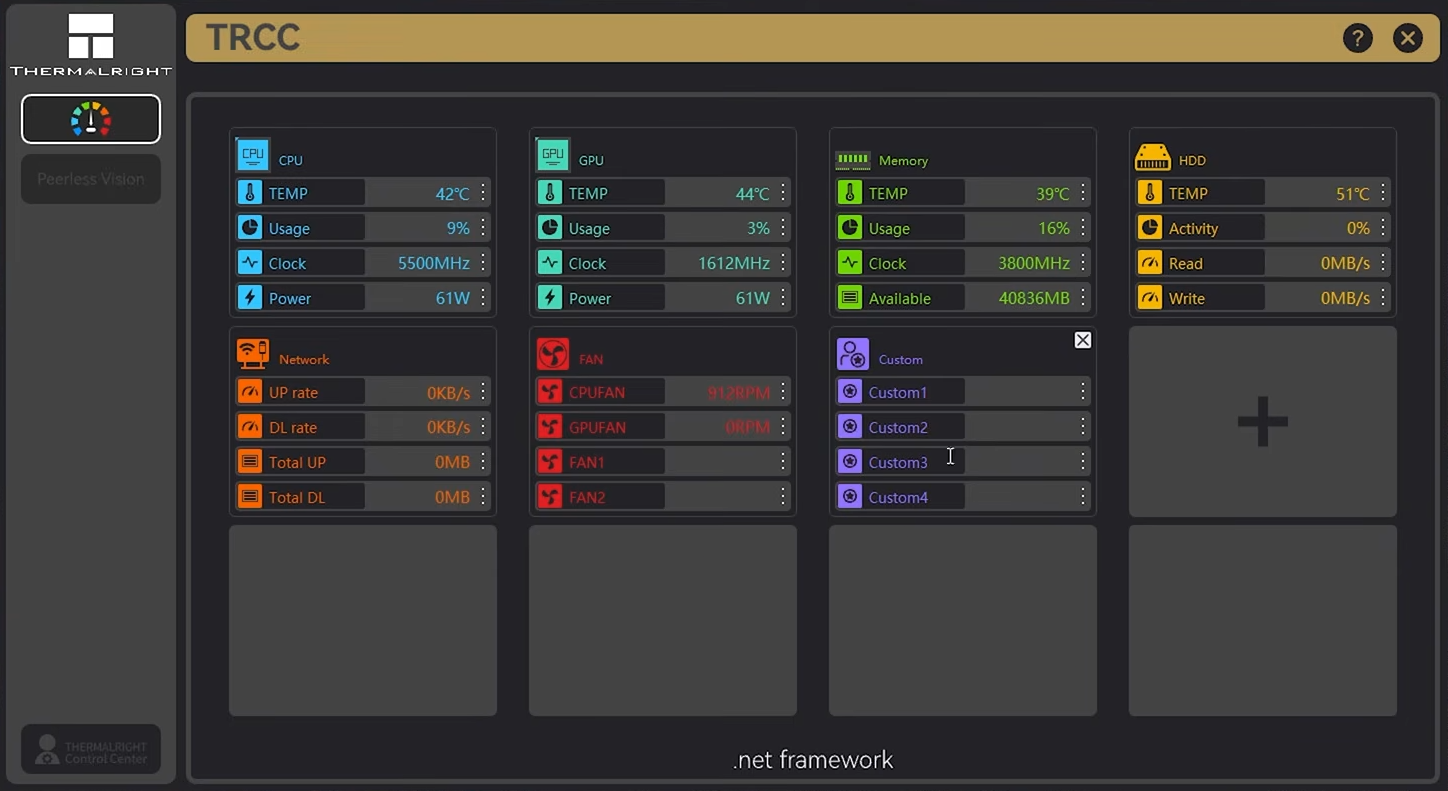Image resolution: width=1448 pixels, height=791 pixels.
Task: Open three-dot menu for Custom1 row
Action: coord(1083,392)
